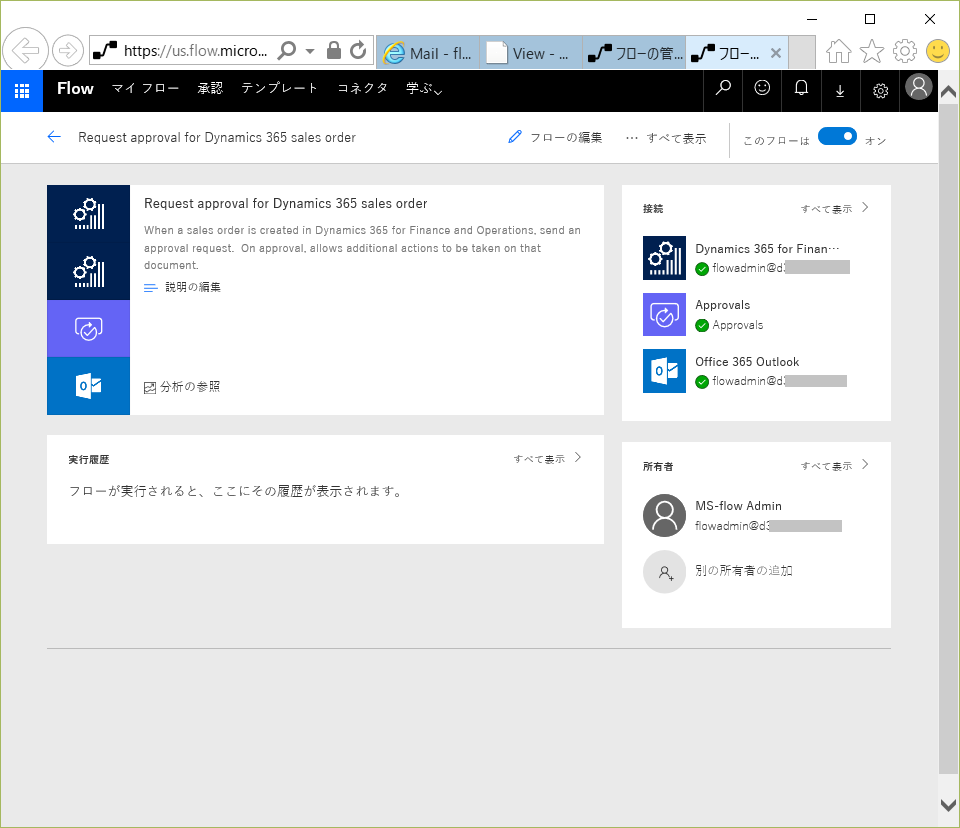Click 説明の編集 link
The width and height of the screenshot is (960, 828).
click(x=193, y=287)
